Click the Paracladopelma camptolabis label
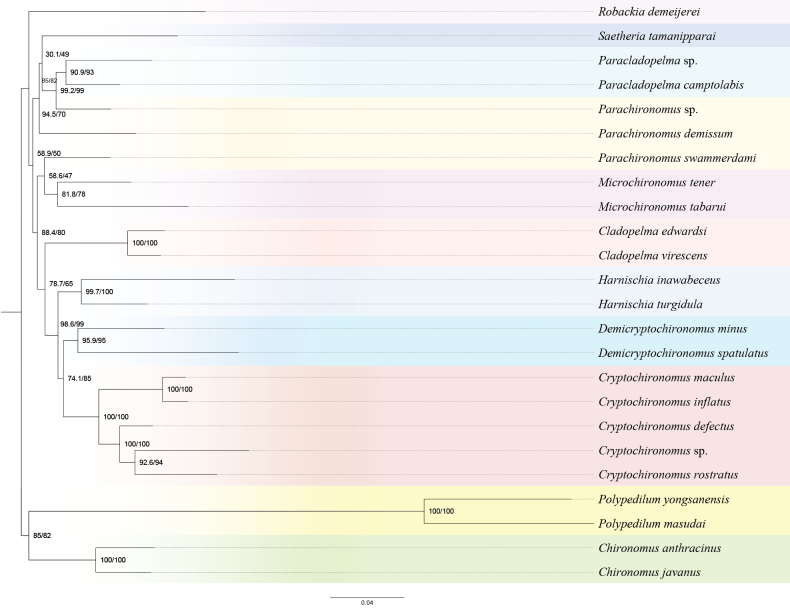The height and width of the screenshot is (608, 790). [671, 85]
